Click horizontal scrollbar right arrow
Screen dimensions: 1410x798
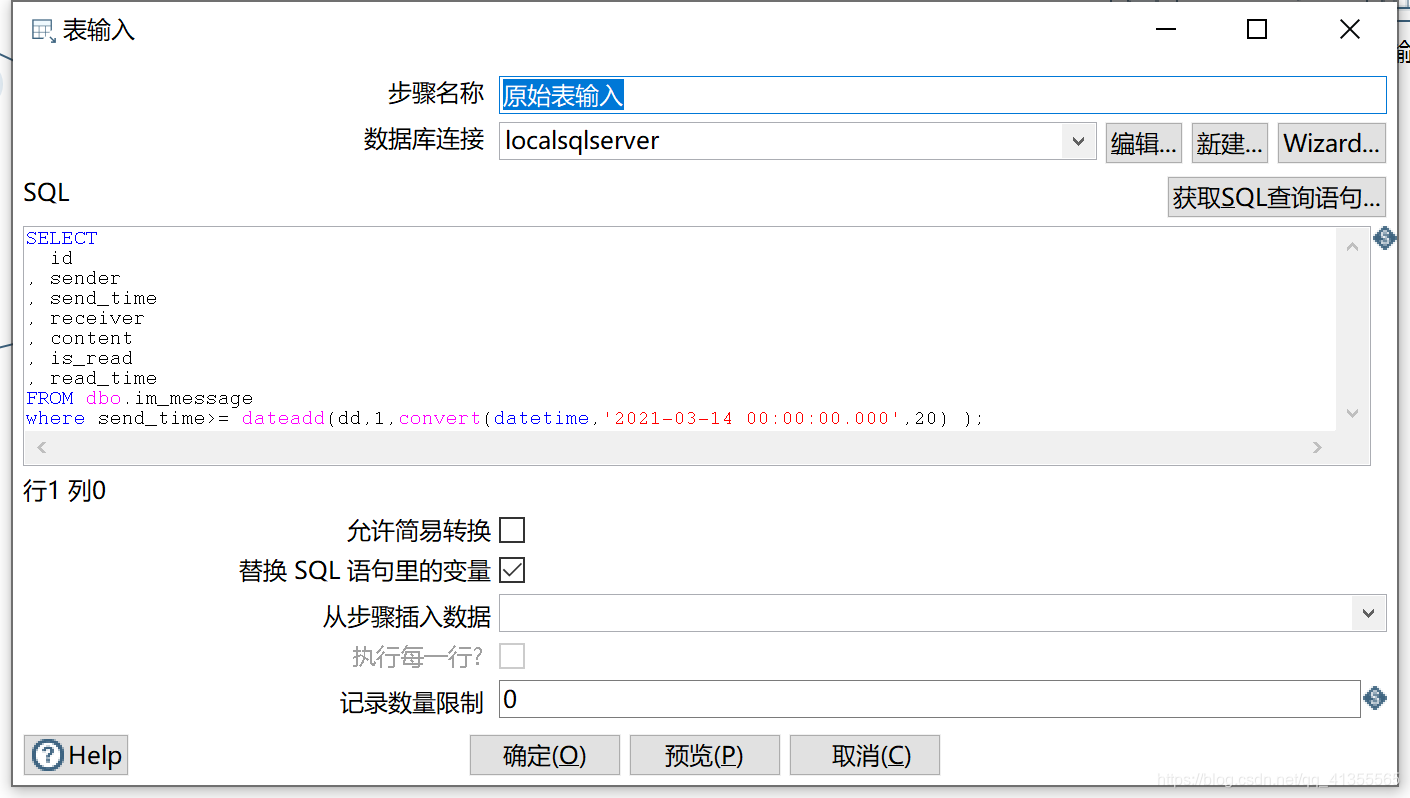pos(1318,448)
